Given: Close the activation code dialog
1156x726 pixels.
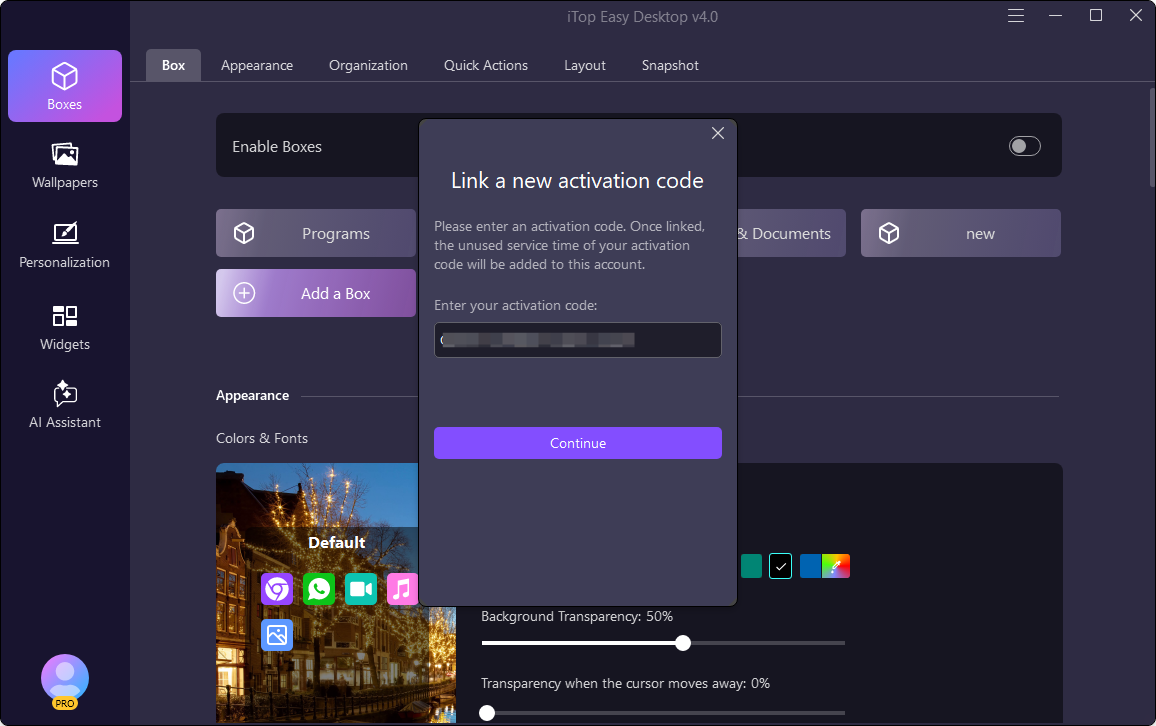Looking at the screenshot, I should [x=717, y=134].
